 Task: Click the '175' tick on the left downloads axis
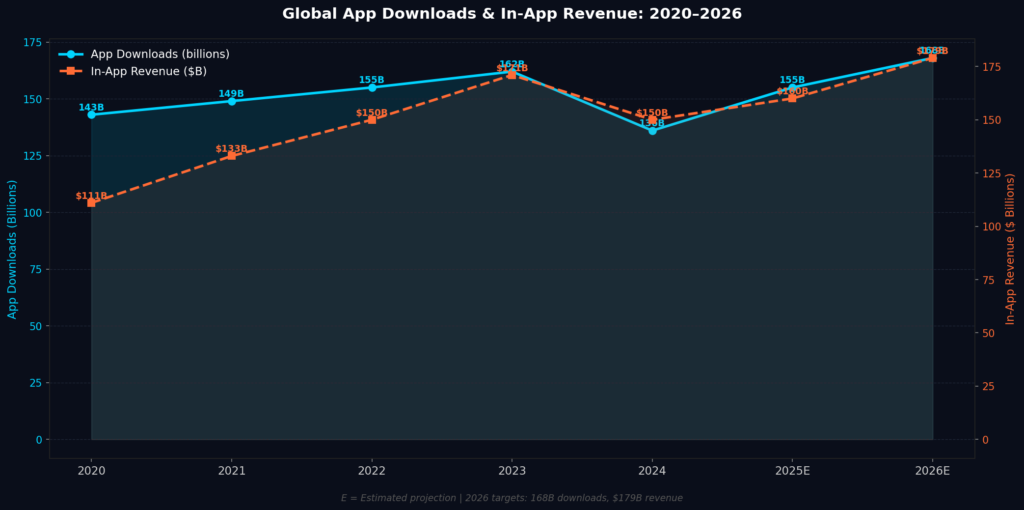(x=34, y=42)
